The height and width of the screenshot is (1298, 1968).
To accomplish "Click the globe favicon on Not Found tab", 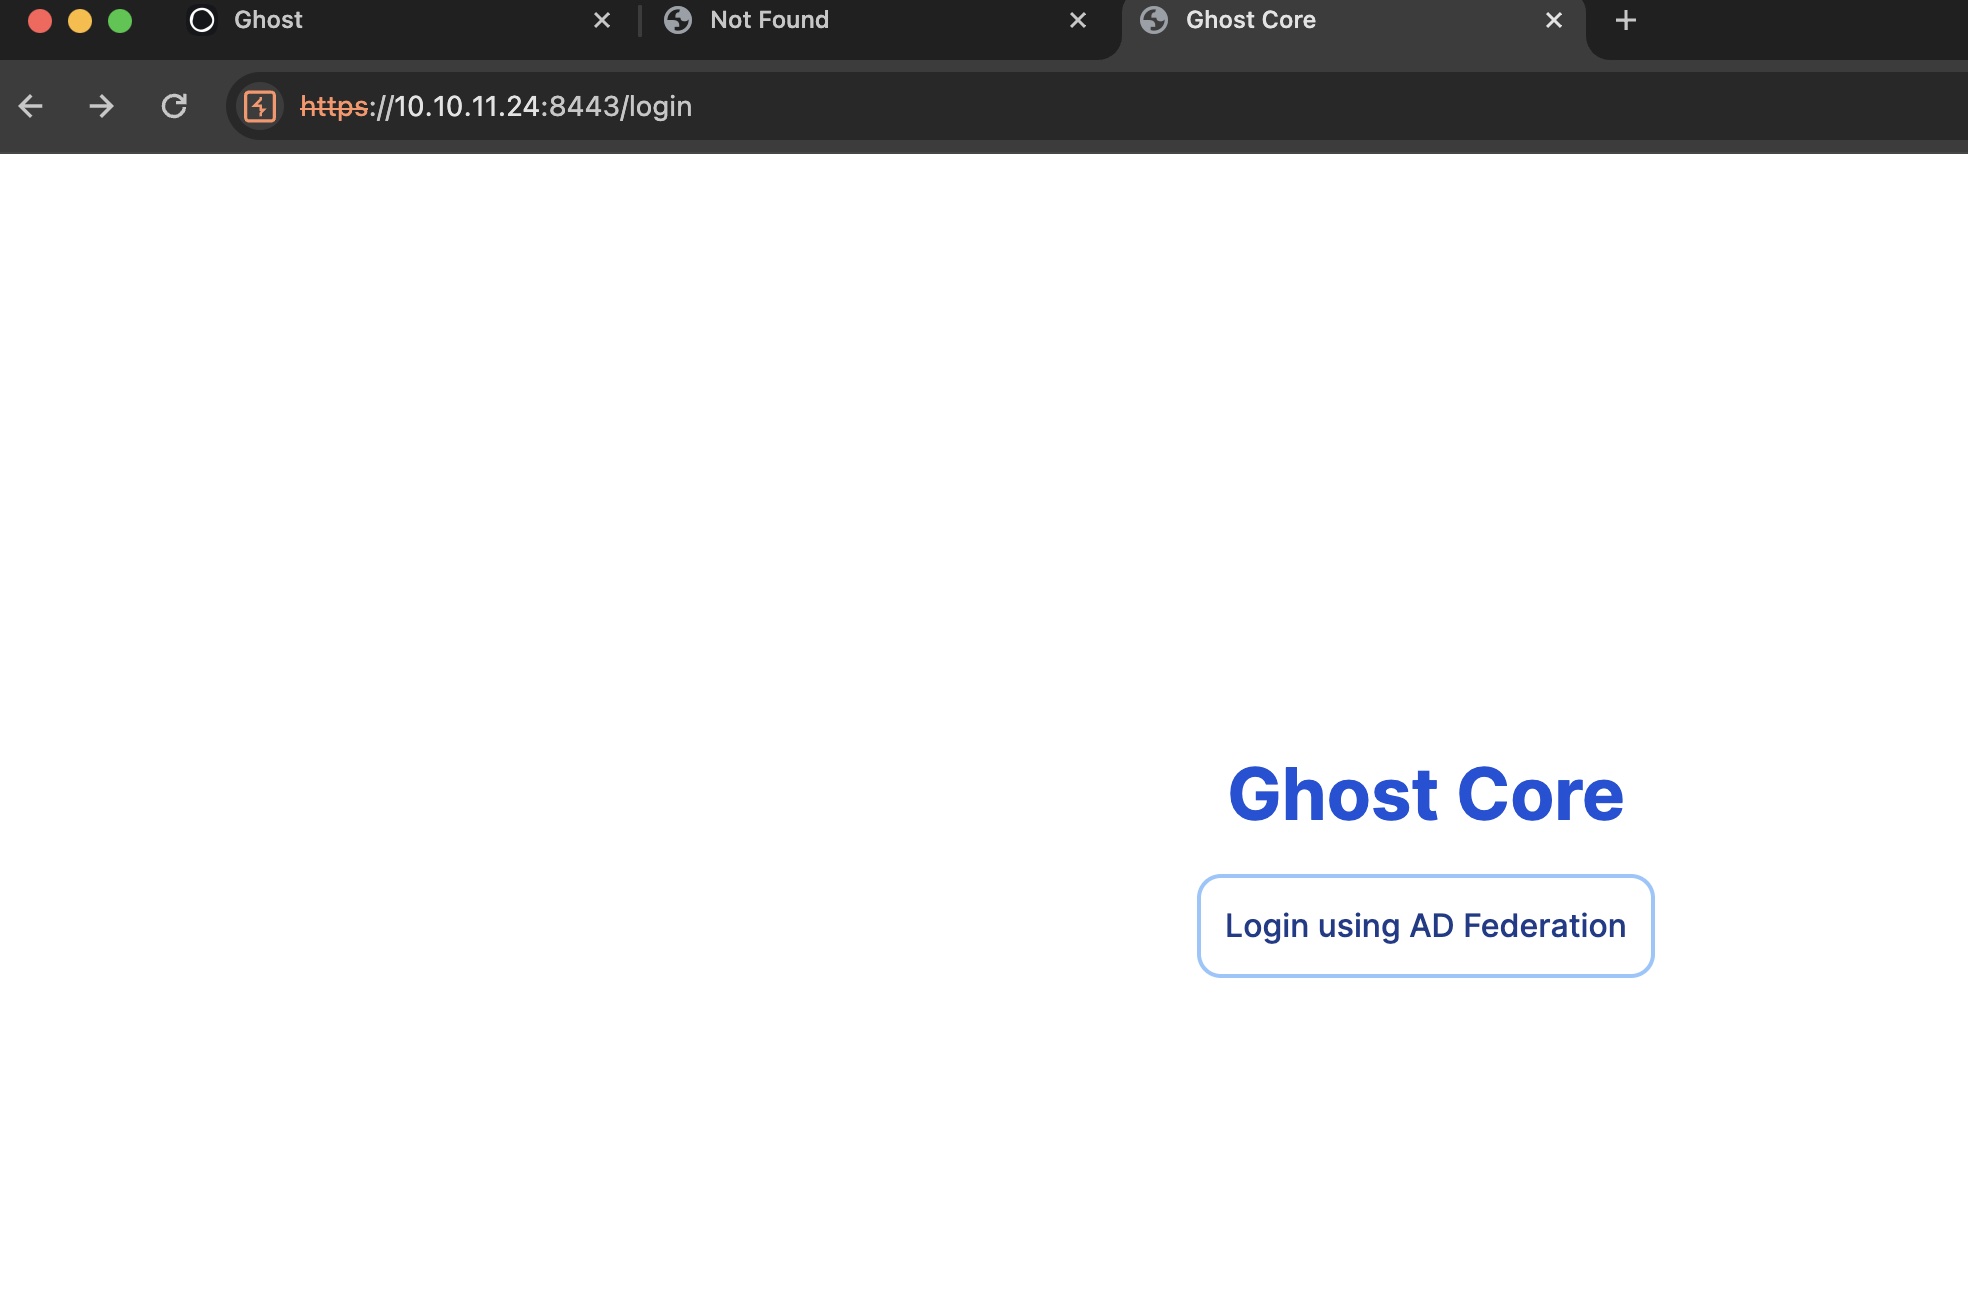I will coord(678,20).
